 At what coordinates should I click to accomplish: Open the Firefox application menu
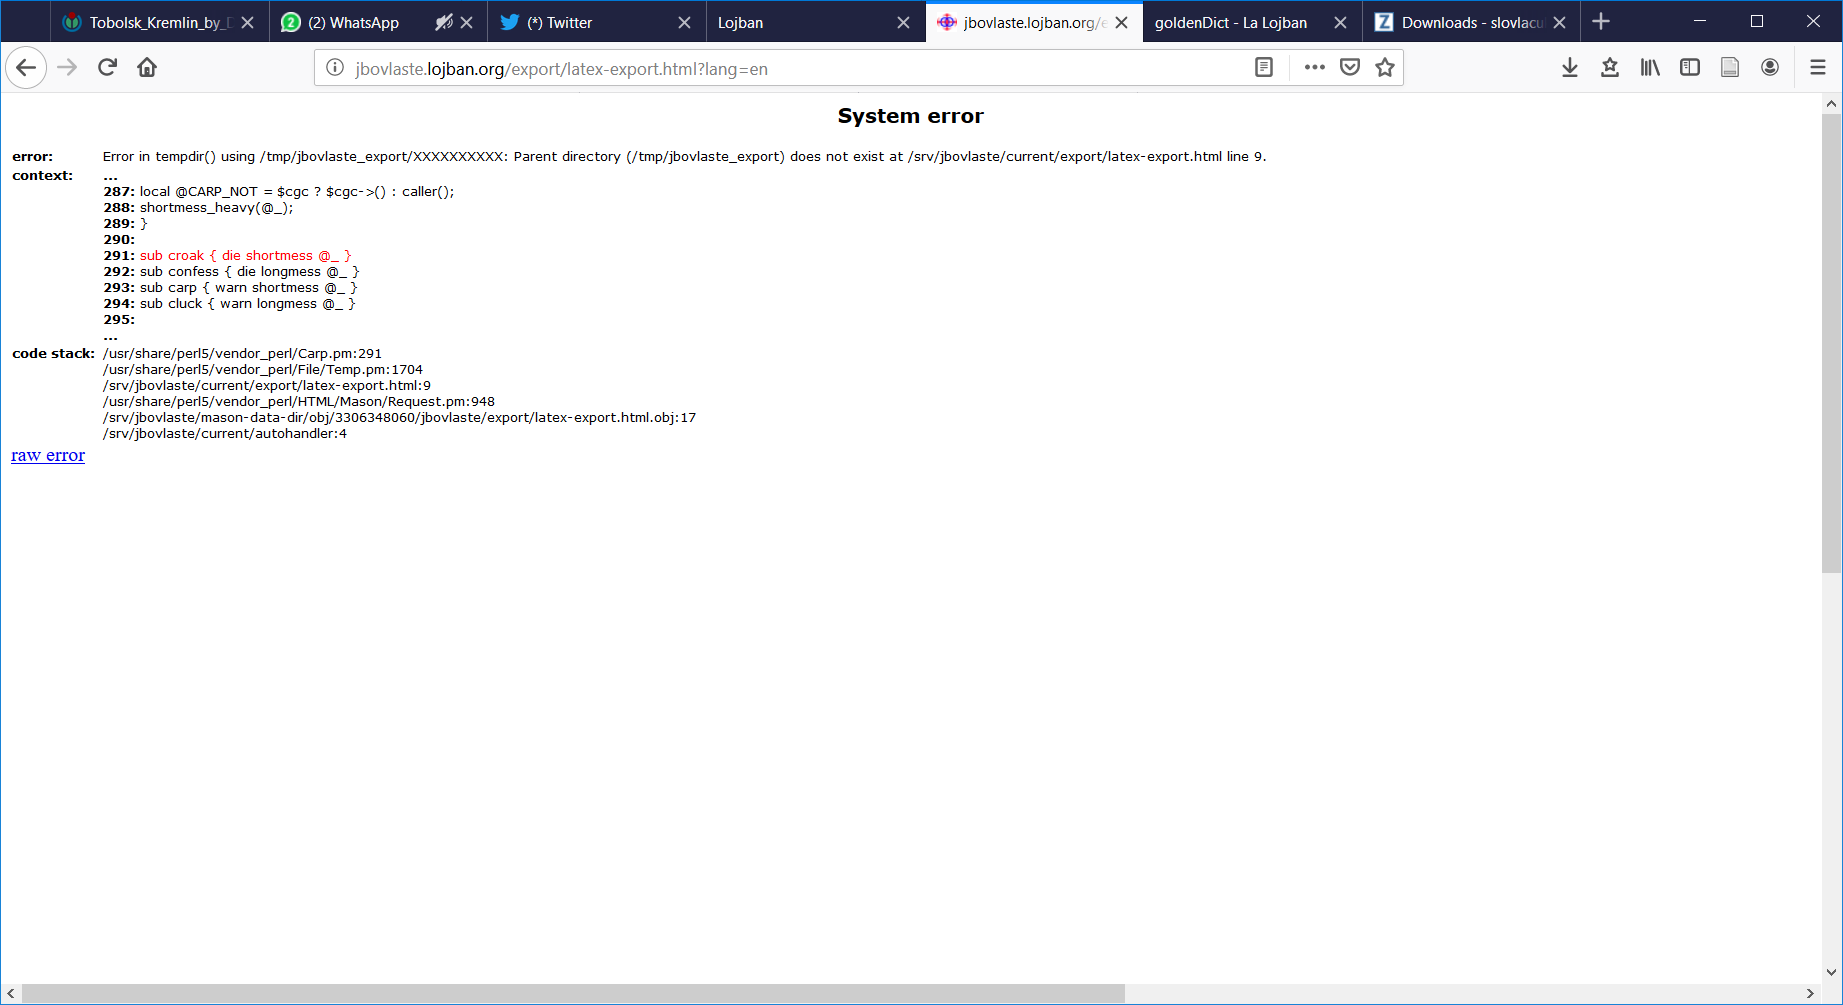click(1819, 67)
